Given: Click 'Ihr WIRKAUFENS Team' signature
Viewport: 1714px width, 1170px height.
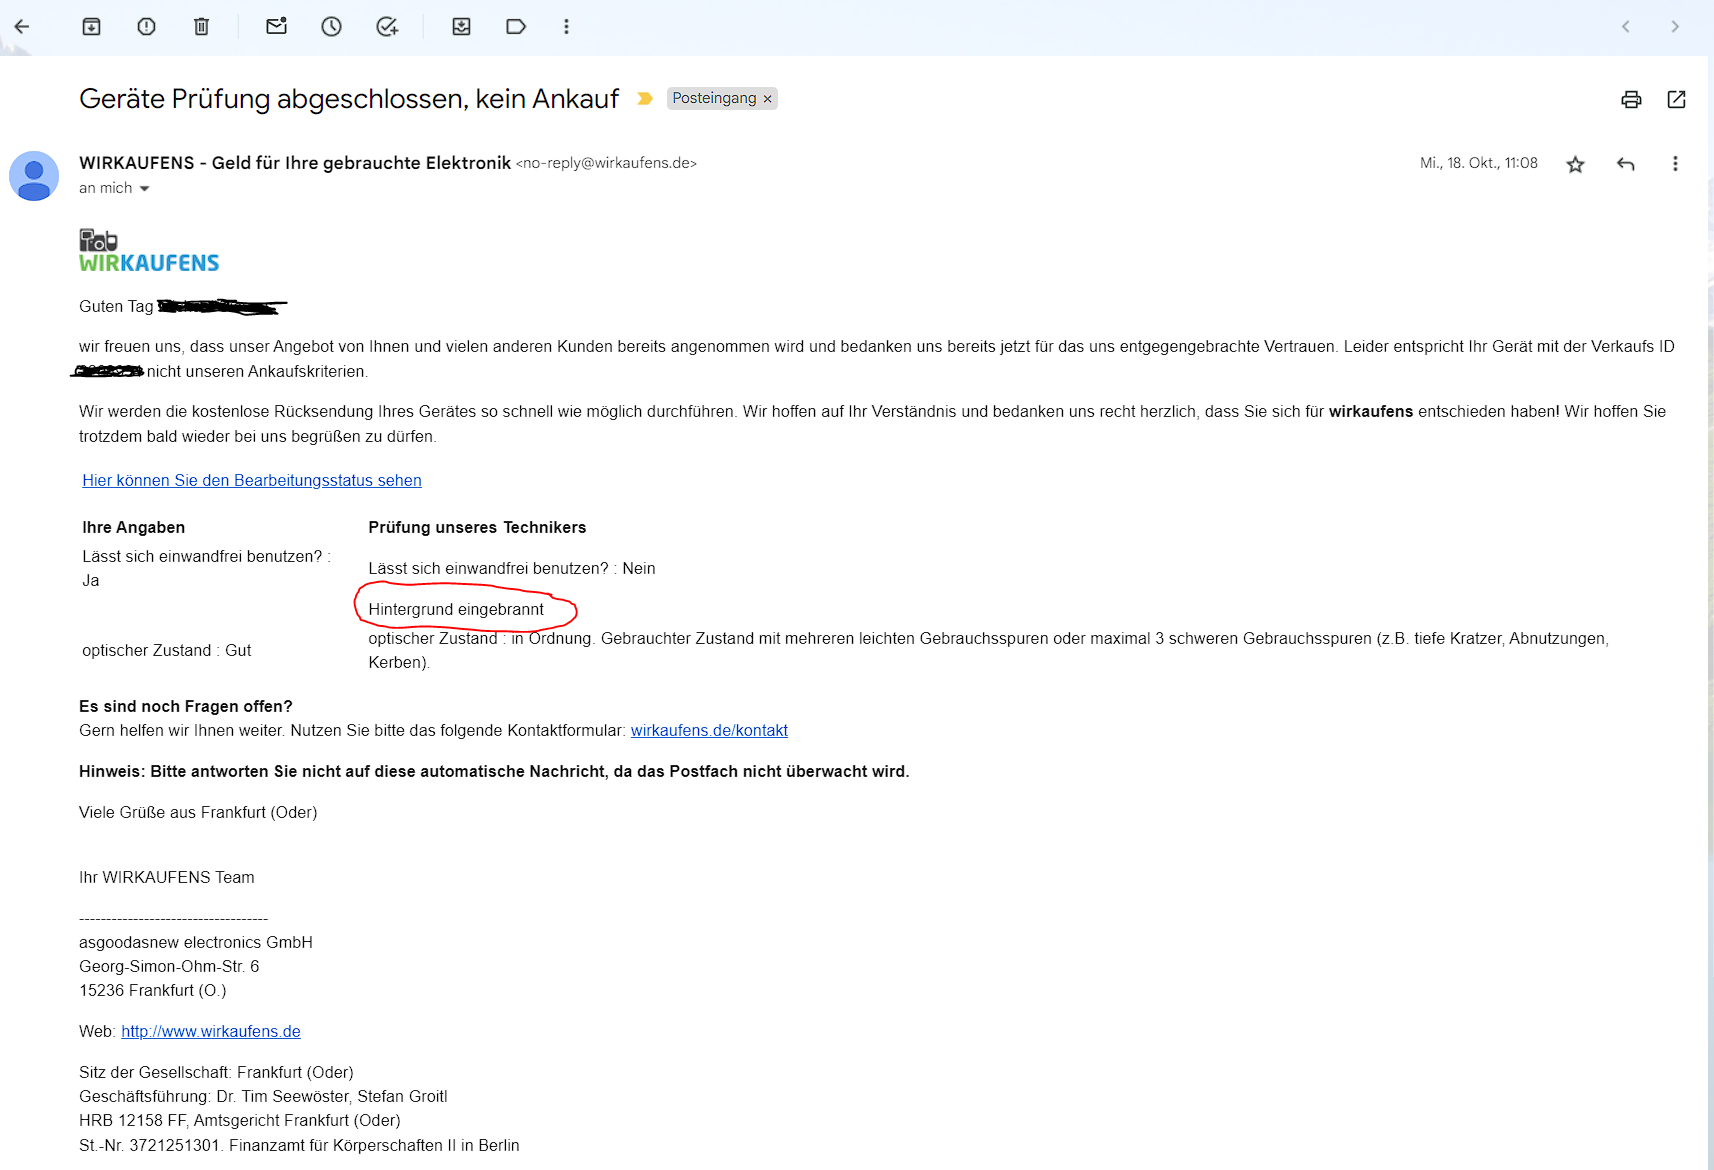Looking at the screenshot, I should [x=167, y=877].
